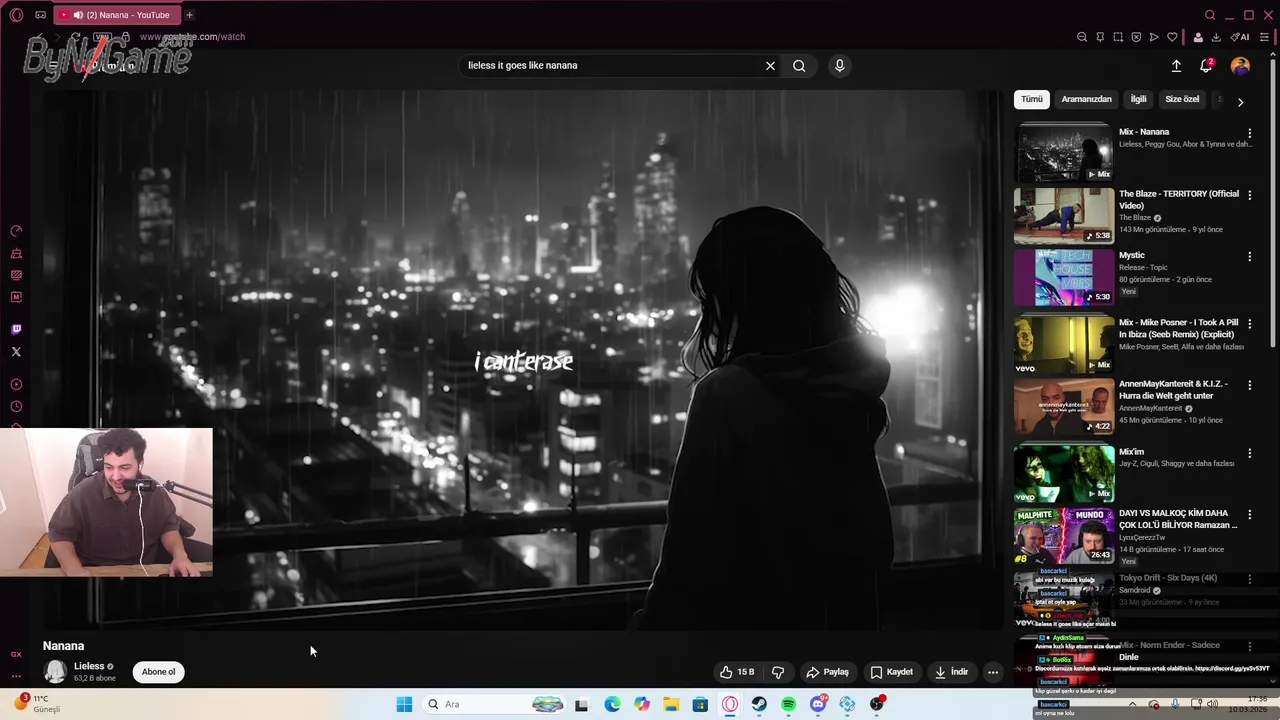
Task: Submit the YouTube search magnifier button
Action: click(x=799, y=66)
